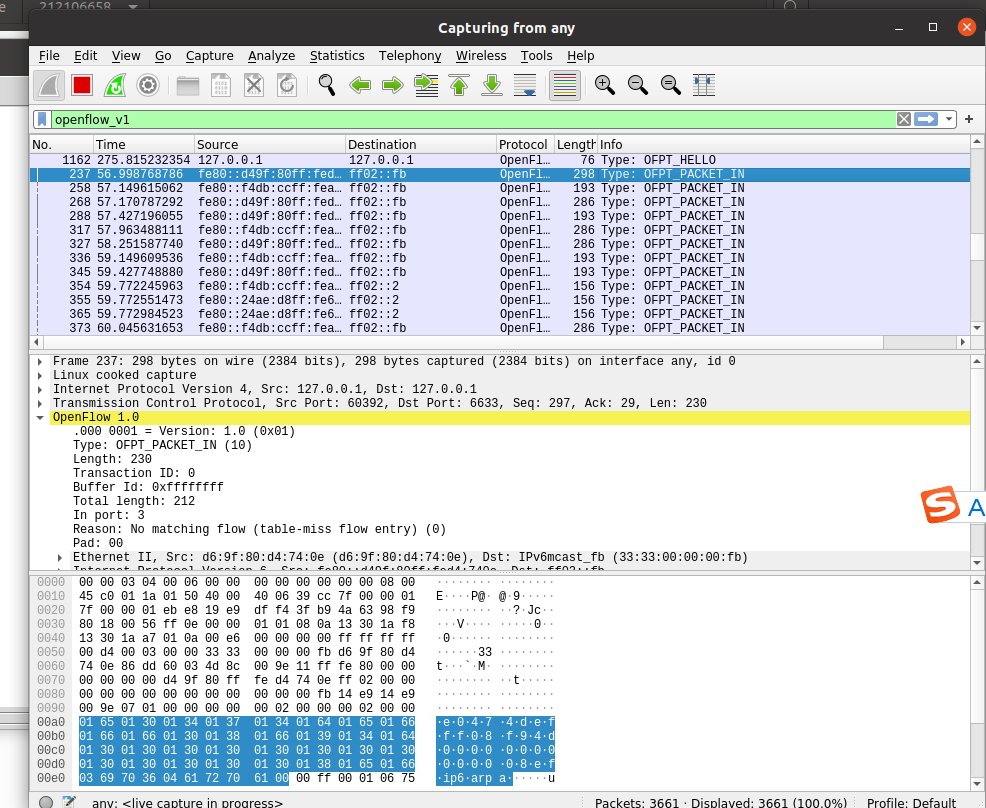Jump to the last packet icon
The height and width of the screenshot is (808, 986).
click(492, 85)
